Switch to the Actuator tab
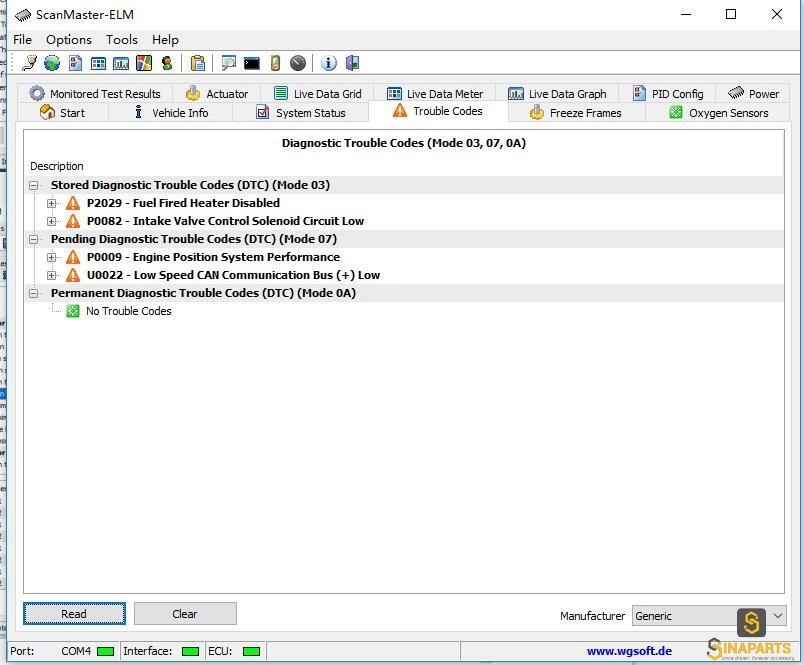Screen dimensions: 804x665 point(217,94)
